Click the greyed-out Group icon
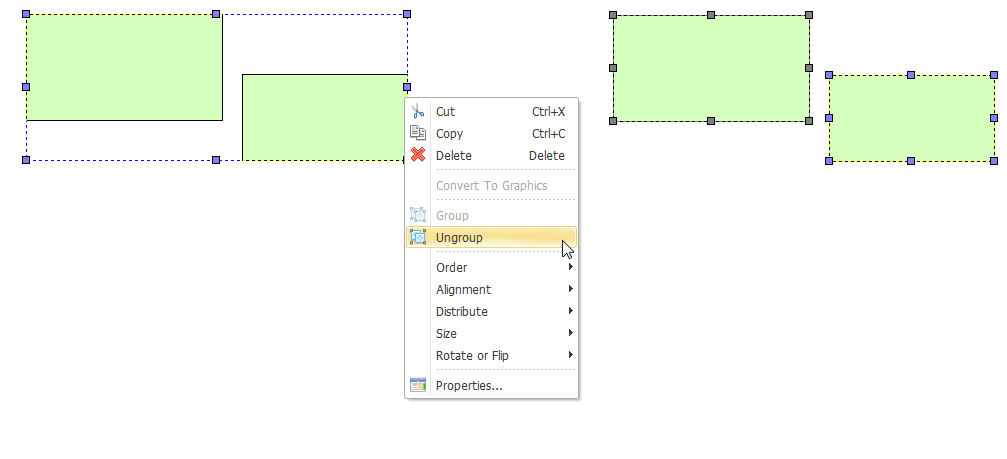 [418, 215]
